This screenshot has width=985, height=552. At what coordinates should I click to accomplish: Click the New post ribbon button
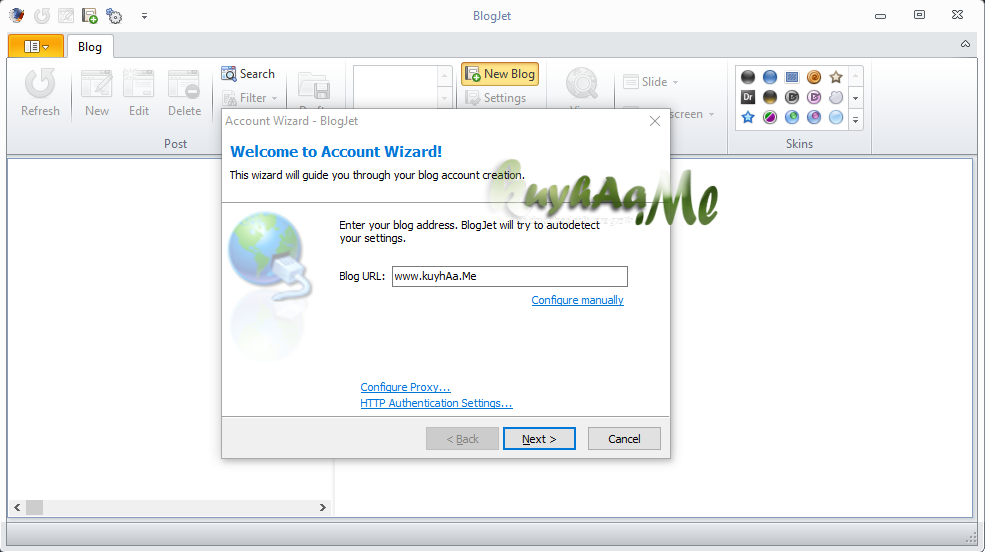(97, 93)
